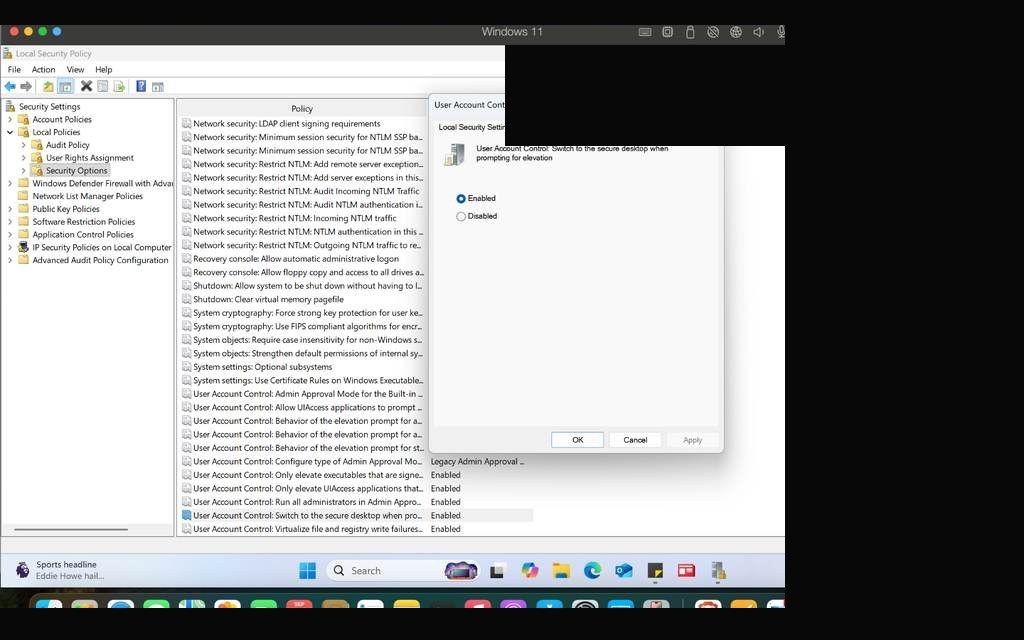1024x640 pixels.
Task: Click the Cancel button in the dialog
Action: pyautogui.click(x=635, y=440)
